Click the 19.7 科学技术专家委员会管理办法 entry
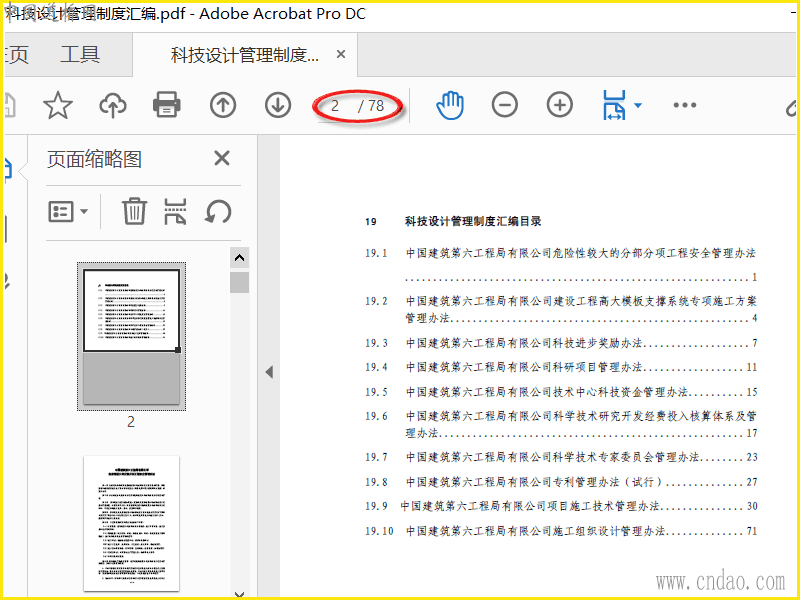The width and height of the screenshot is (800, 600). (560, 457)
